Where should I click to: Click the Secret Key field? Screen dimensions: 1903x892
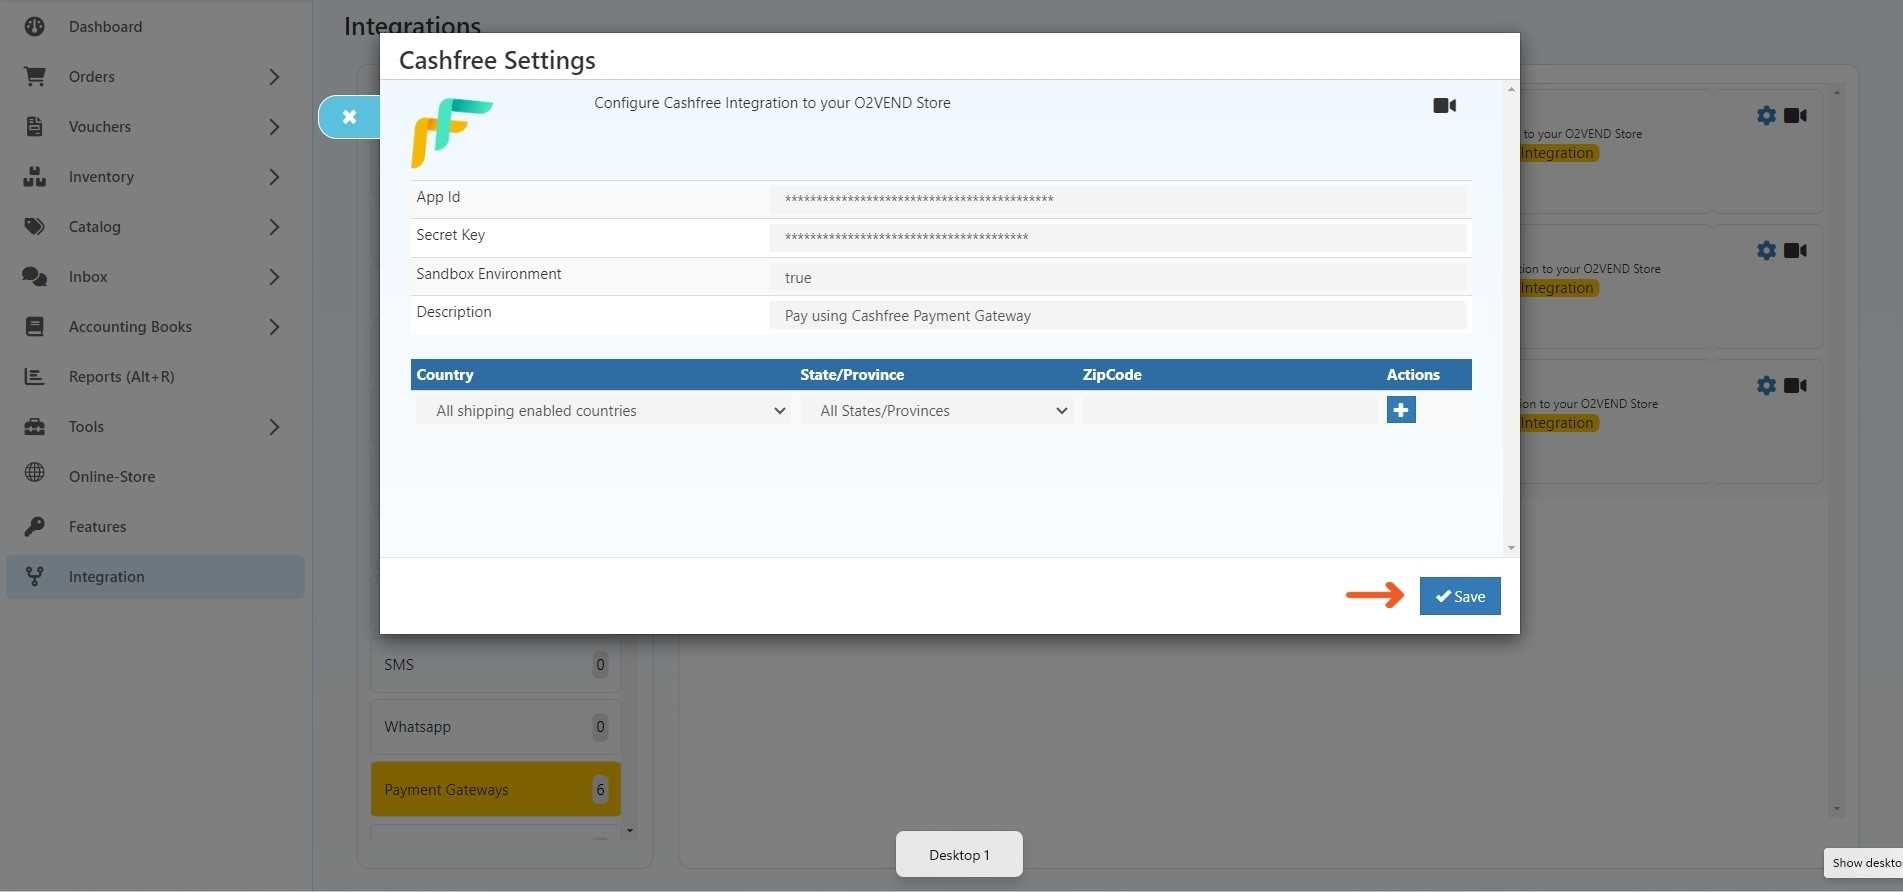(1118, 238)
